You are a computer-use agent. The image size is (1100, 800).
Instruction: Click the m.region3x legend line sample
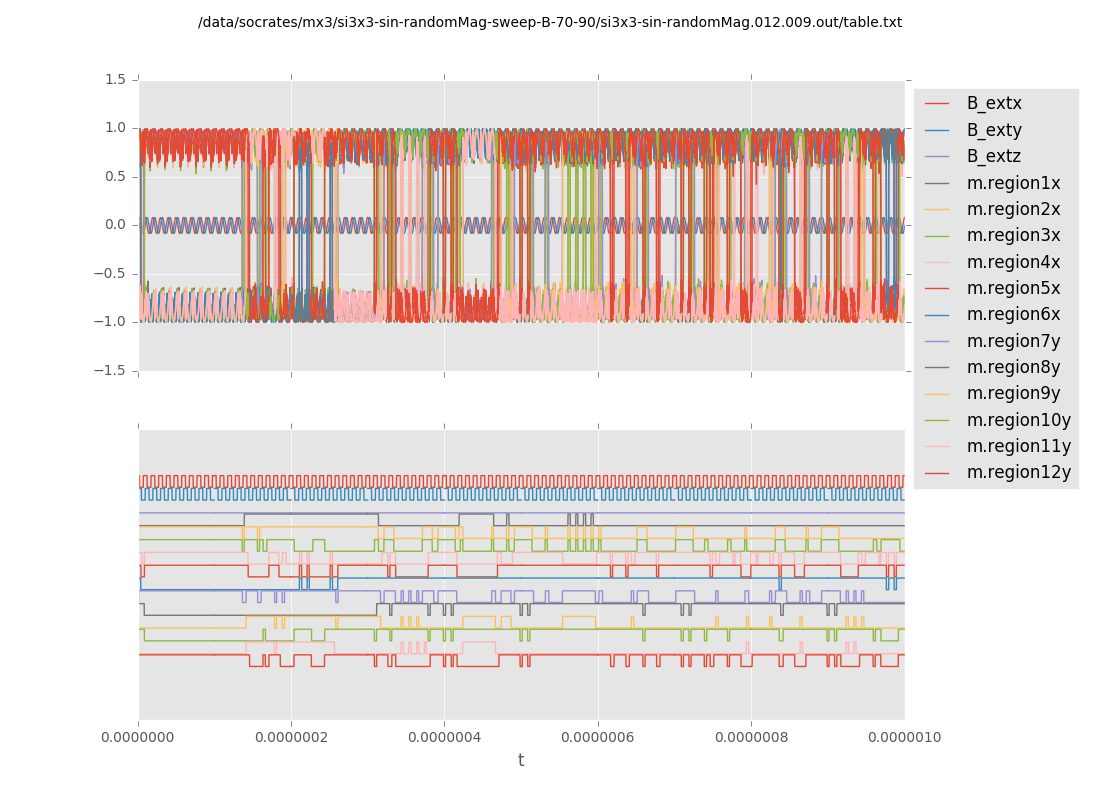click(x=937, y=236)
